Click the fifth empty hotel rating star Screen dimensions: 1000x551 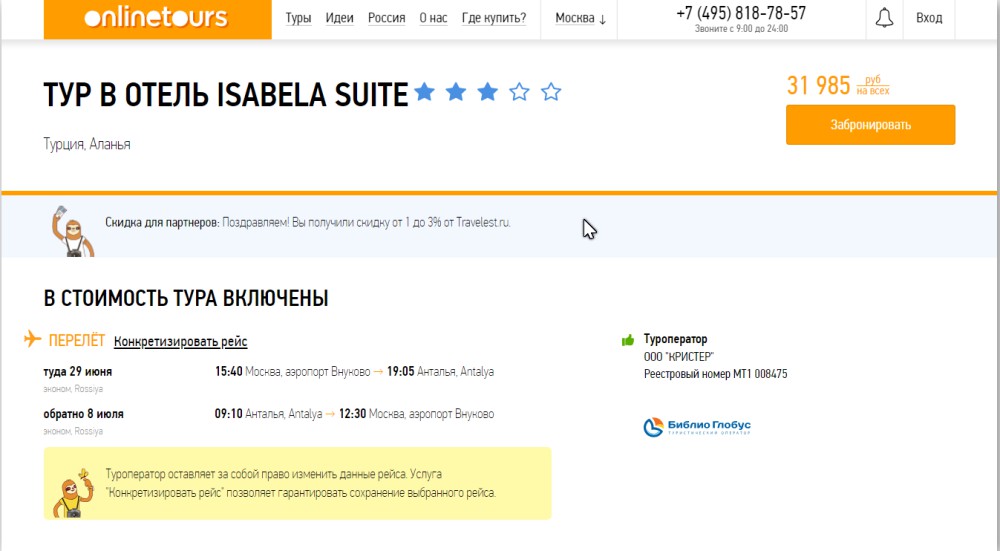(x=551, y=92)
